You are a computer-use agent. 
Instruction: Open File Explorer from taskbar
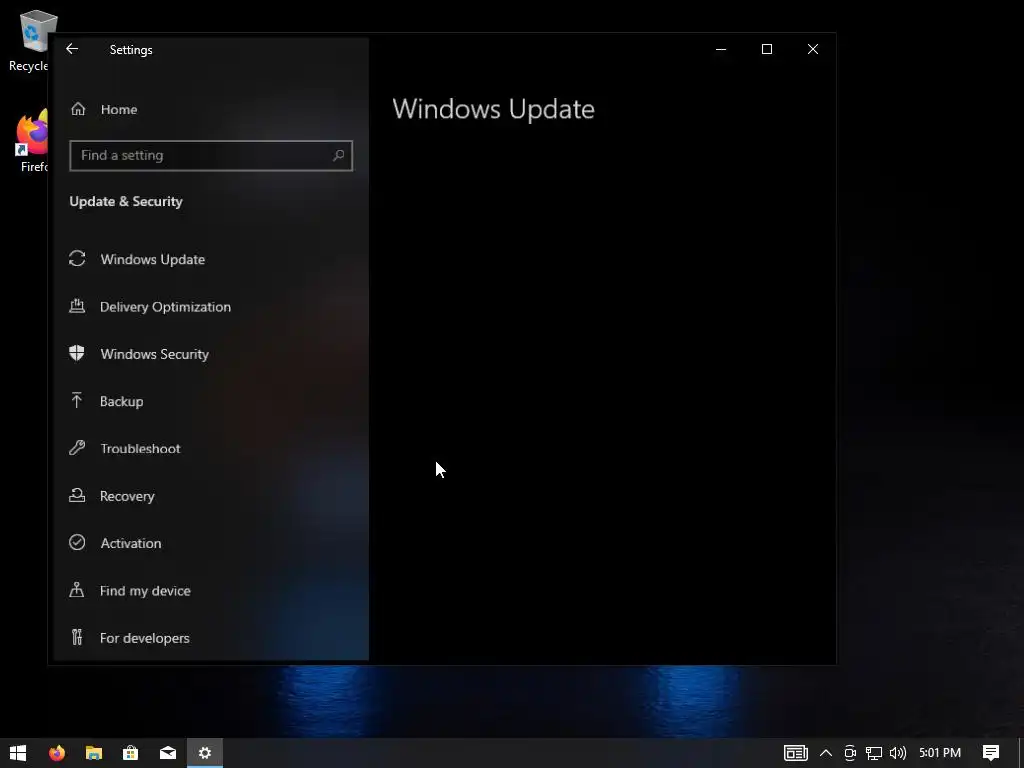94,753
